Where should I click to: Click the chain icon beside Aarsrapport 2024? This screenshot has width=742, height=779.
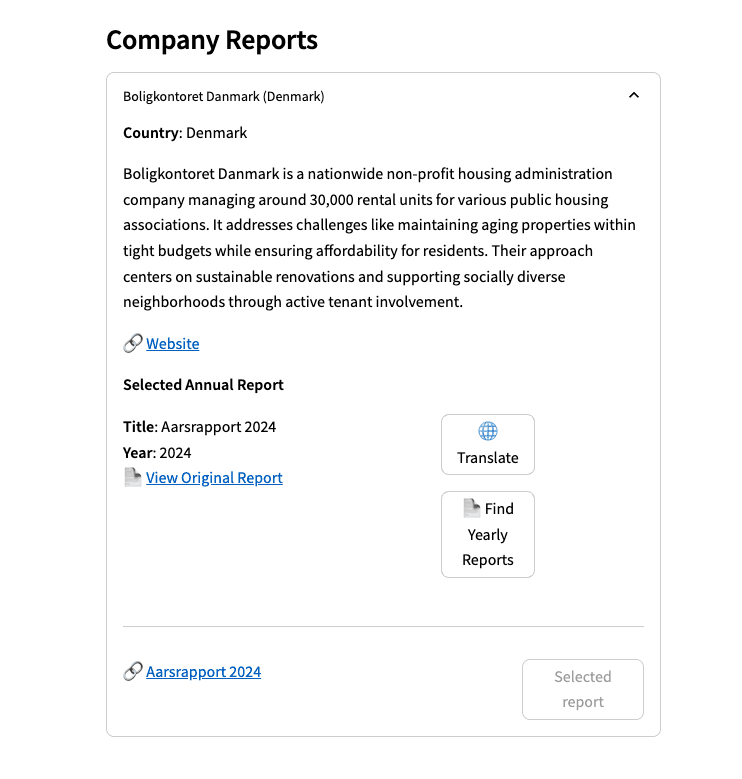[133, 671]
